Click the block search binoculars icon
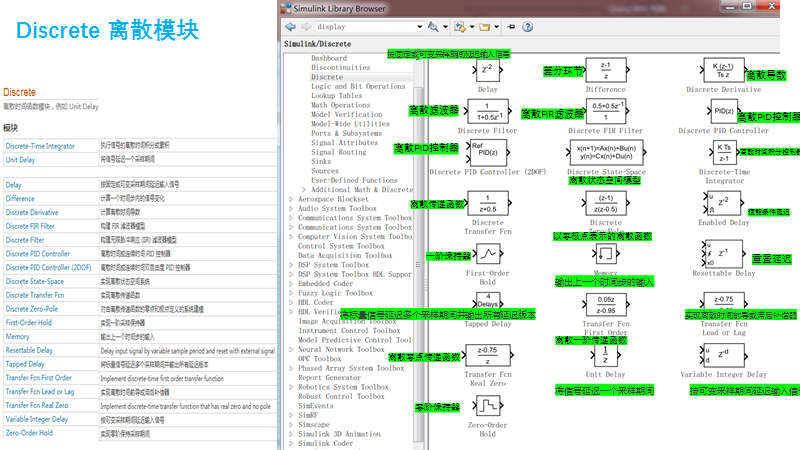Screen dimensions: 800x450 pos(433,27)
